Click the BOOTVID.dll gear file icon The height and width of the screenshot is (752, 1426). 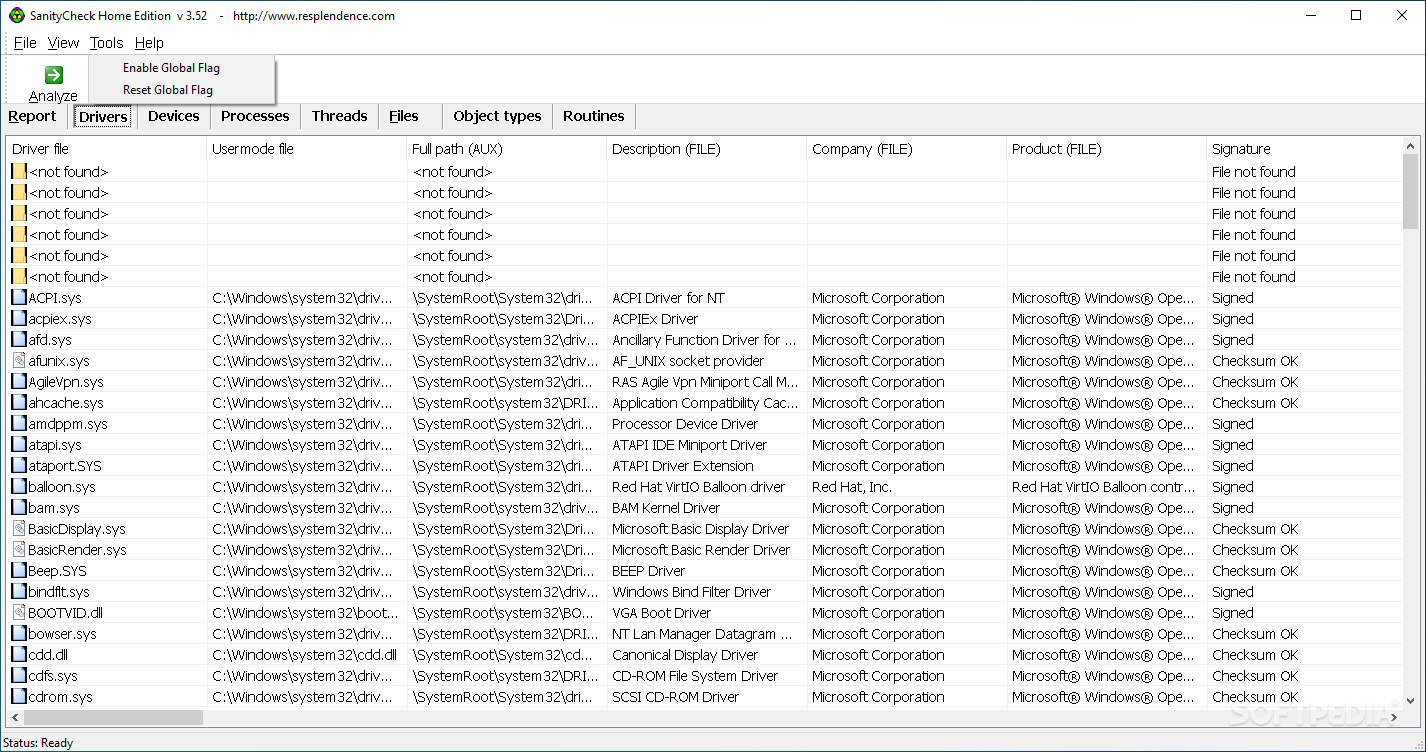19,613
